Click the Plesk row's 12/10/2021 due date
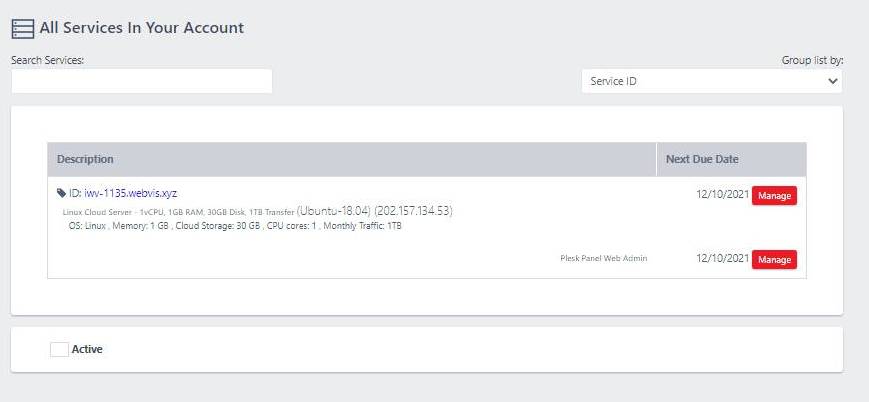The width and height of the screenshot is (869, 402). pyautogui.click(x=722, y=258)
